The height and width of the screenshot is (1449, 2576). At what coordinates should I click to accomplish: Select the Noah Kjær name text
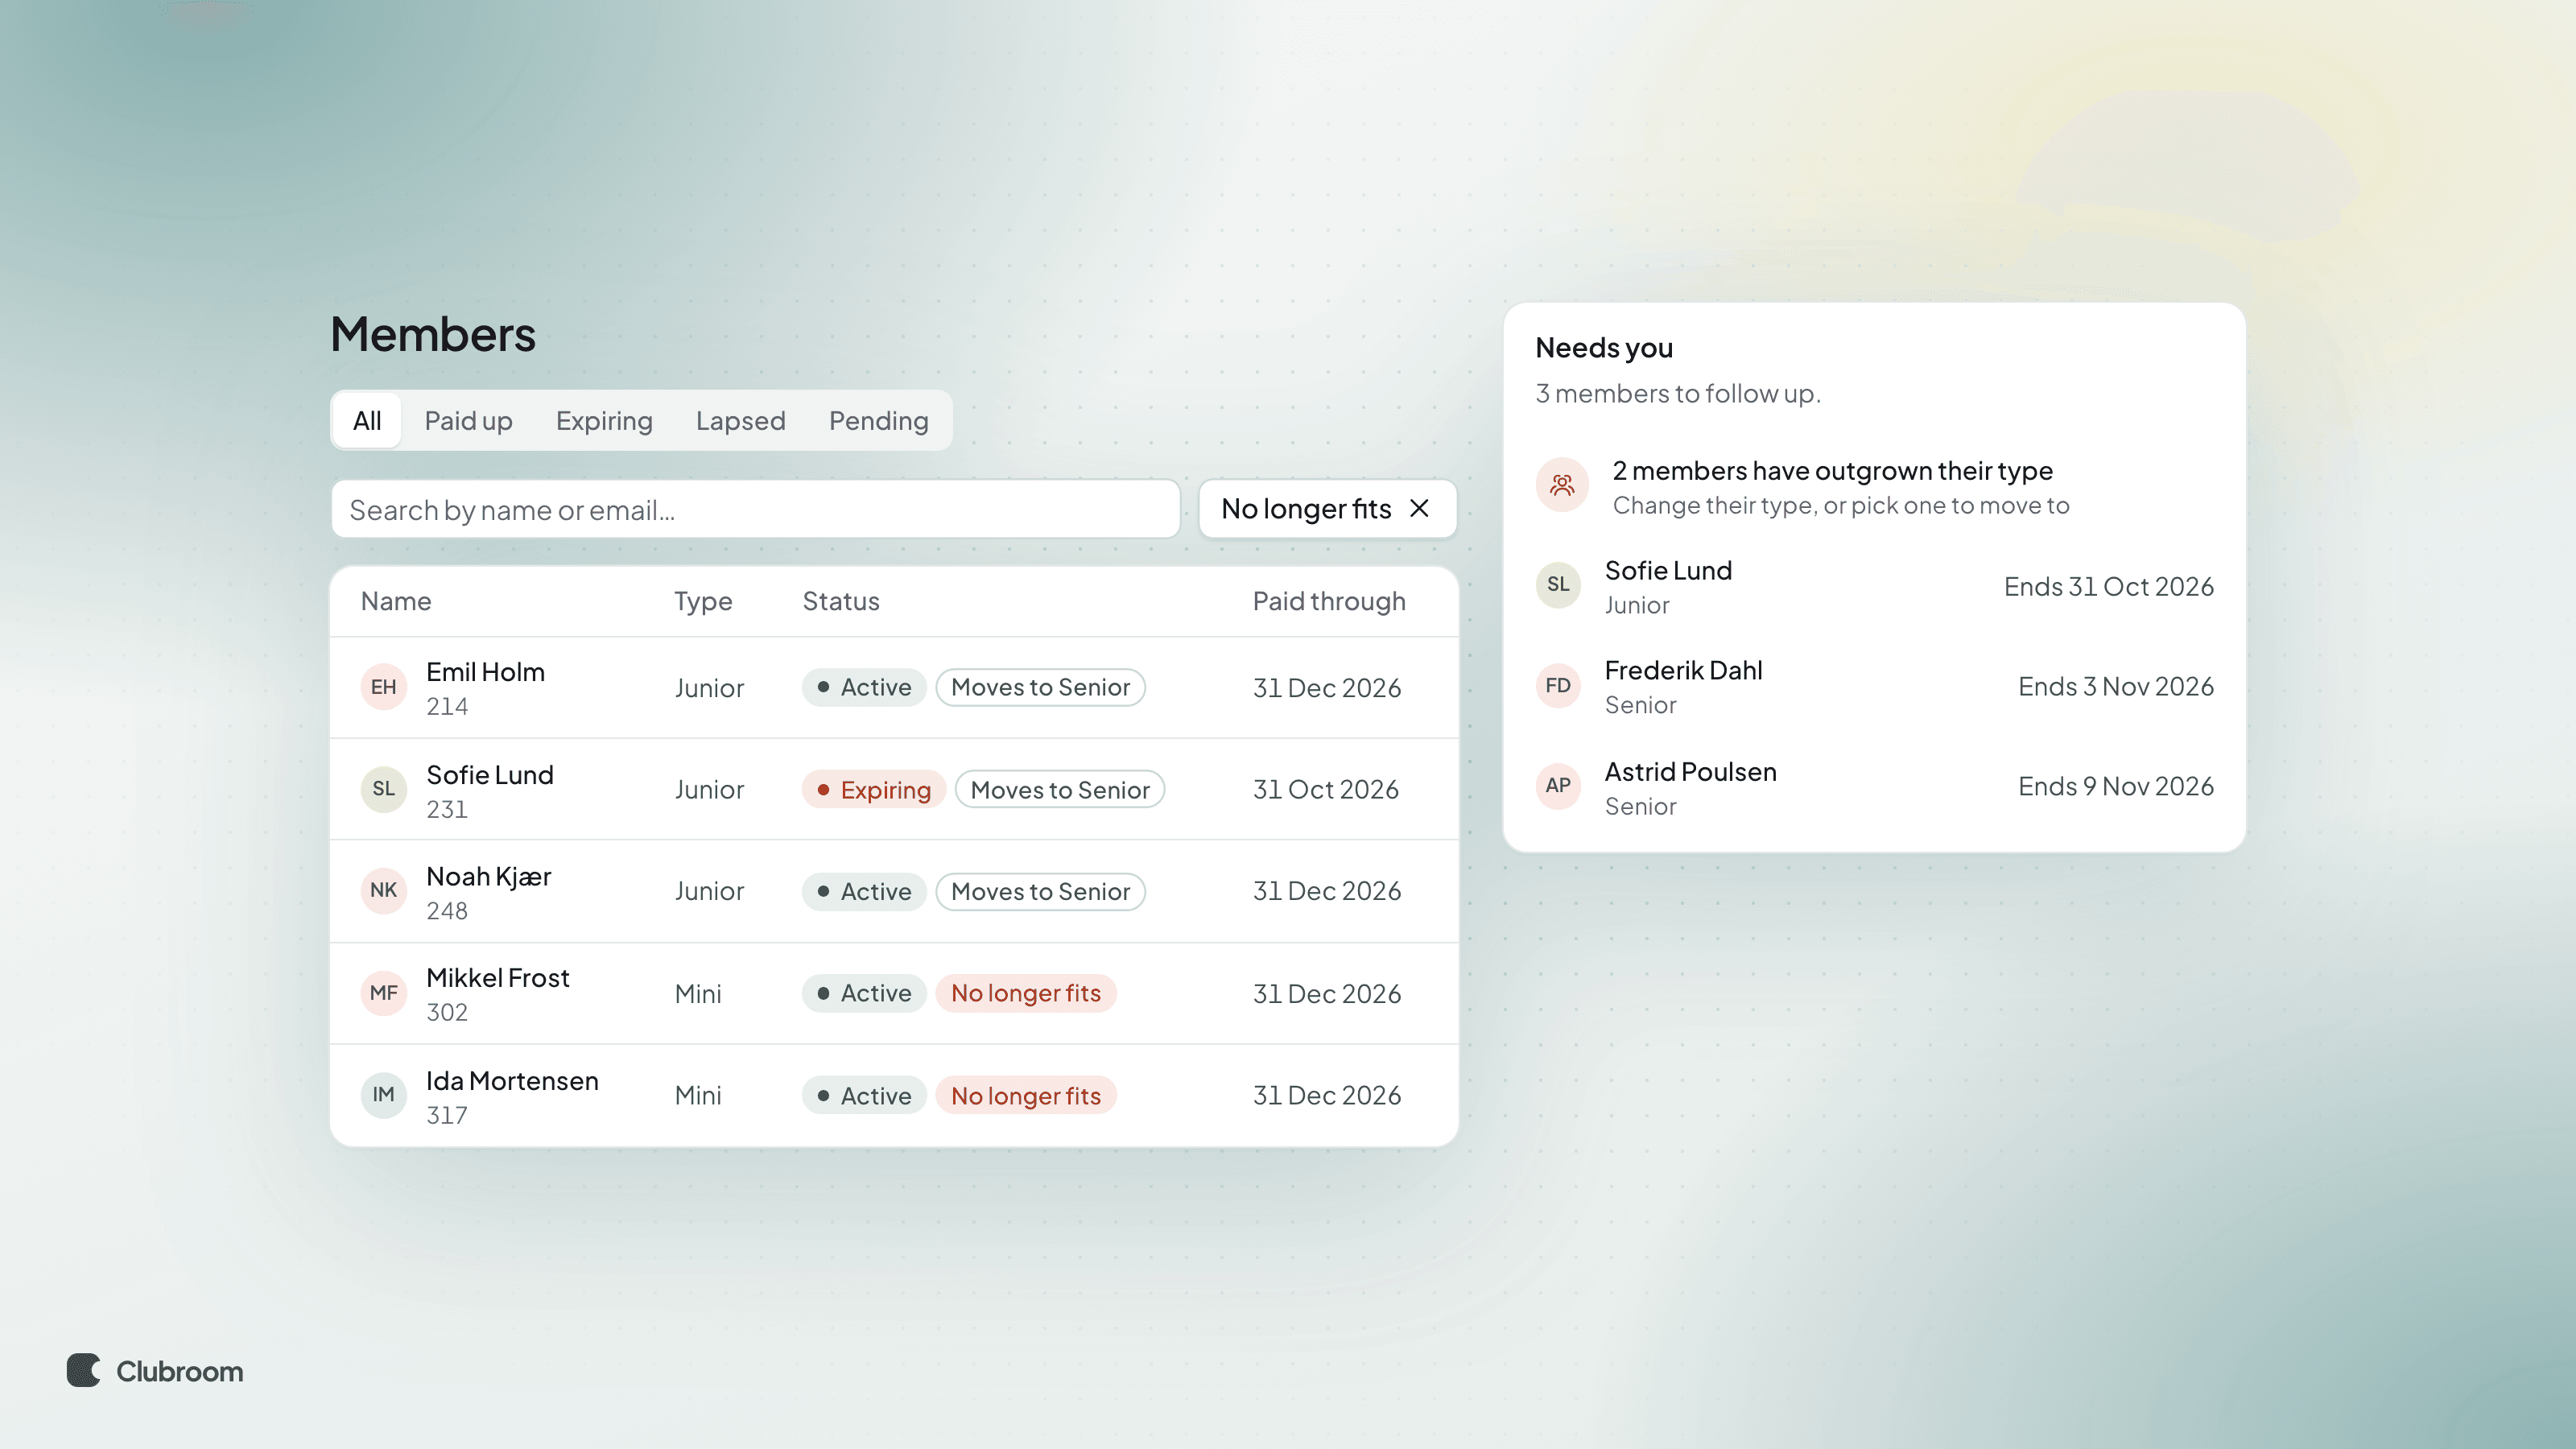(x=488, y=877)
